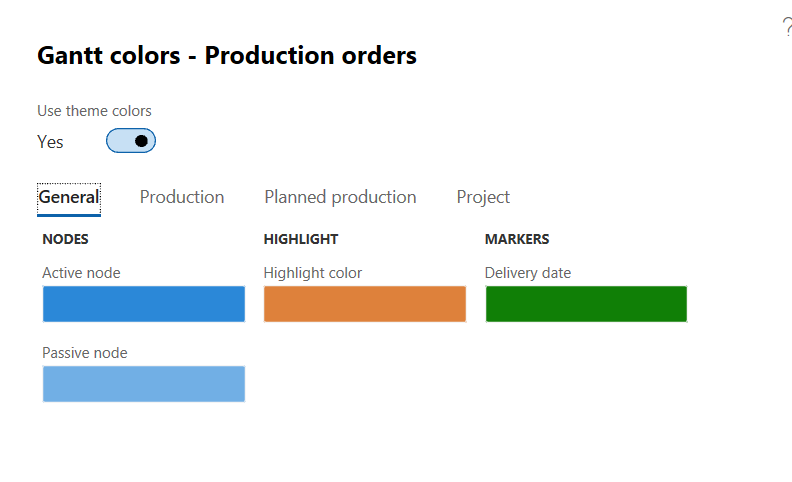Click the "Delivery date" field label
Image resolution: width=792 pixels, height=482 pixels.
pyautogui.click(x=528, y=273)
